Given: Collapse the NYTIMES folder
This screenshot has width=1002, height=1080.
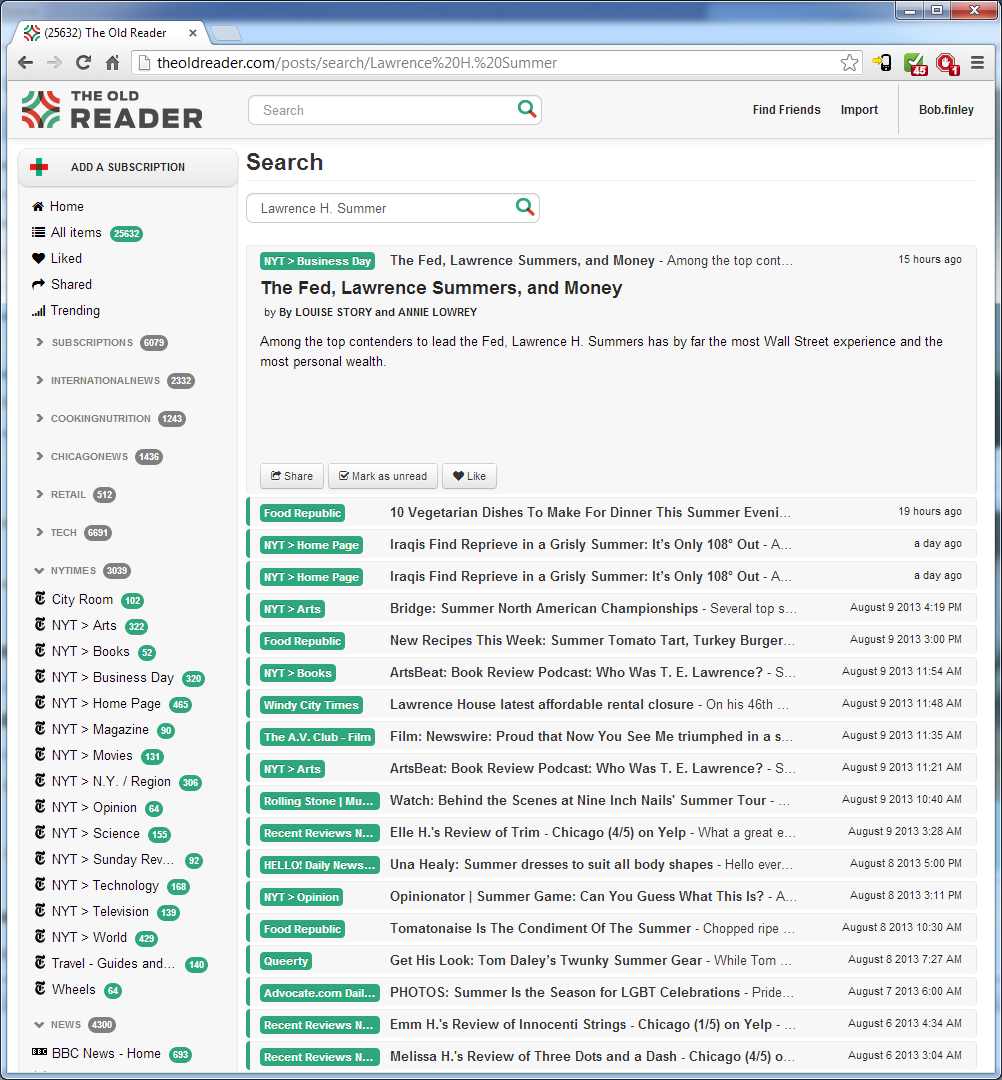Looking at the screenshot, I should [39, 570].
